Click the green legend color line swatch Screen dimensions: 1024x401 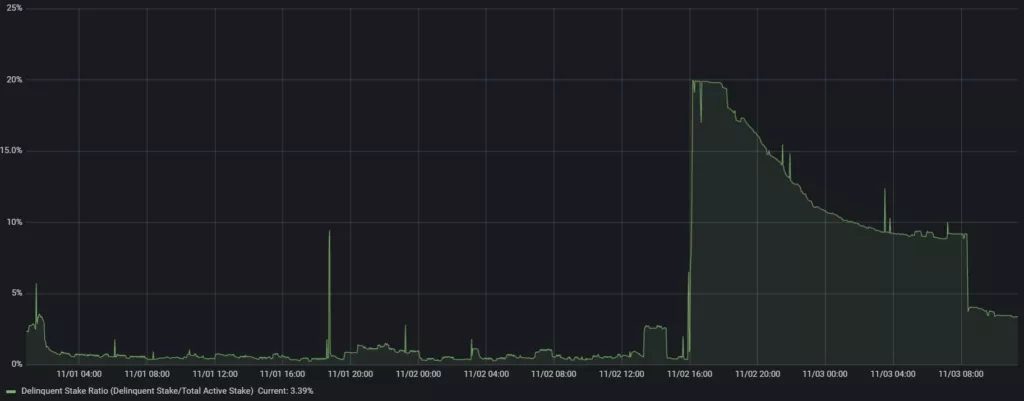(x=11, y=391)
